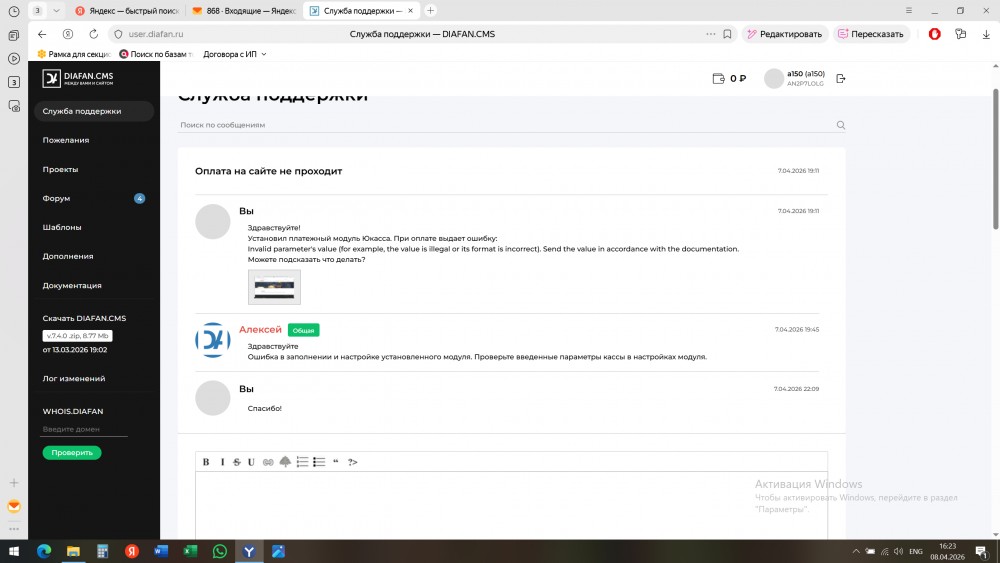Image resolution: width=1000 pixels, height=563 pixels.
Task: Insert a link using the editor chain icon
Action: (268, 462)
